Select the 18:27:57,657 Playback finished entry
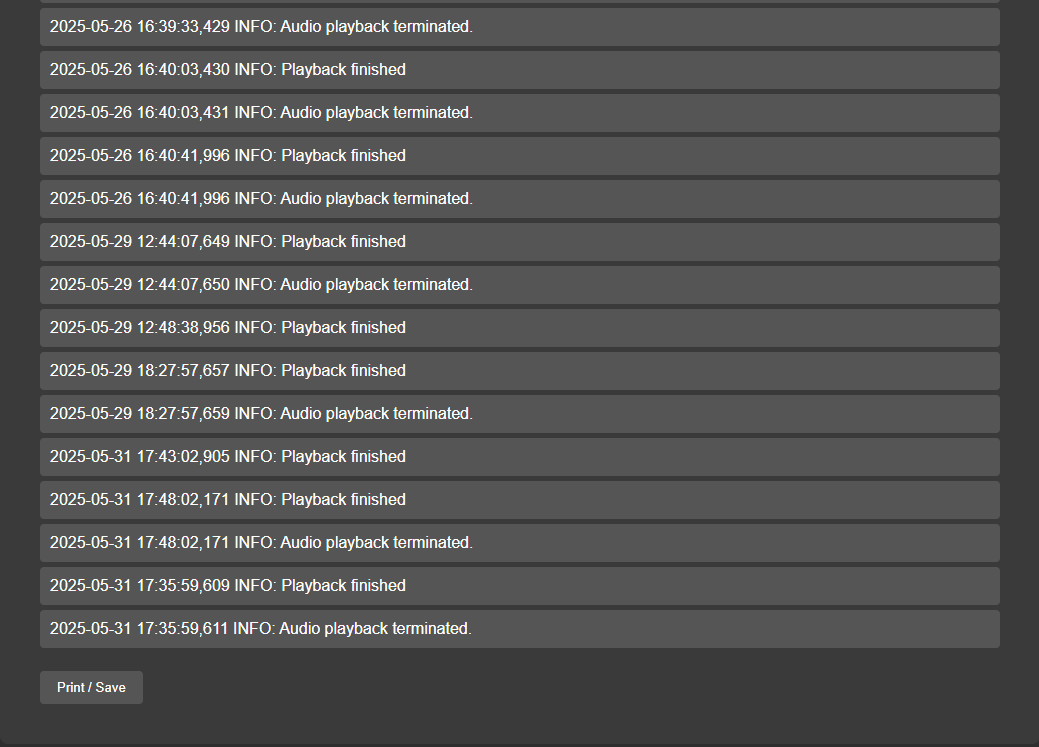This screenshot has width=1039, height=747. click(x=519, y=371)
